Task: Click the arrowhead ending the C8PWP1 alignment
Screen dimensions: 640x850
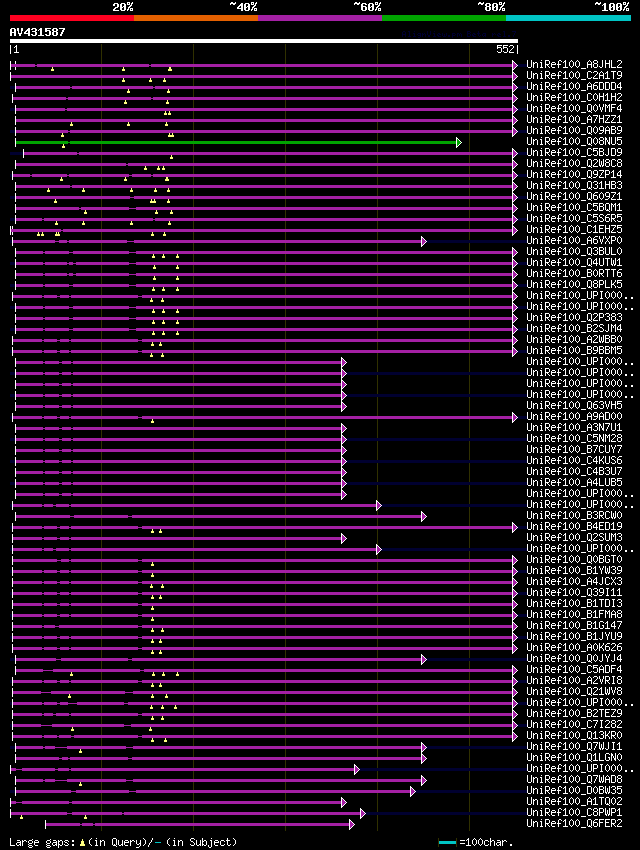Action: pyautogui.click(x=363, y=814)
